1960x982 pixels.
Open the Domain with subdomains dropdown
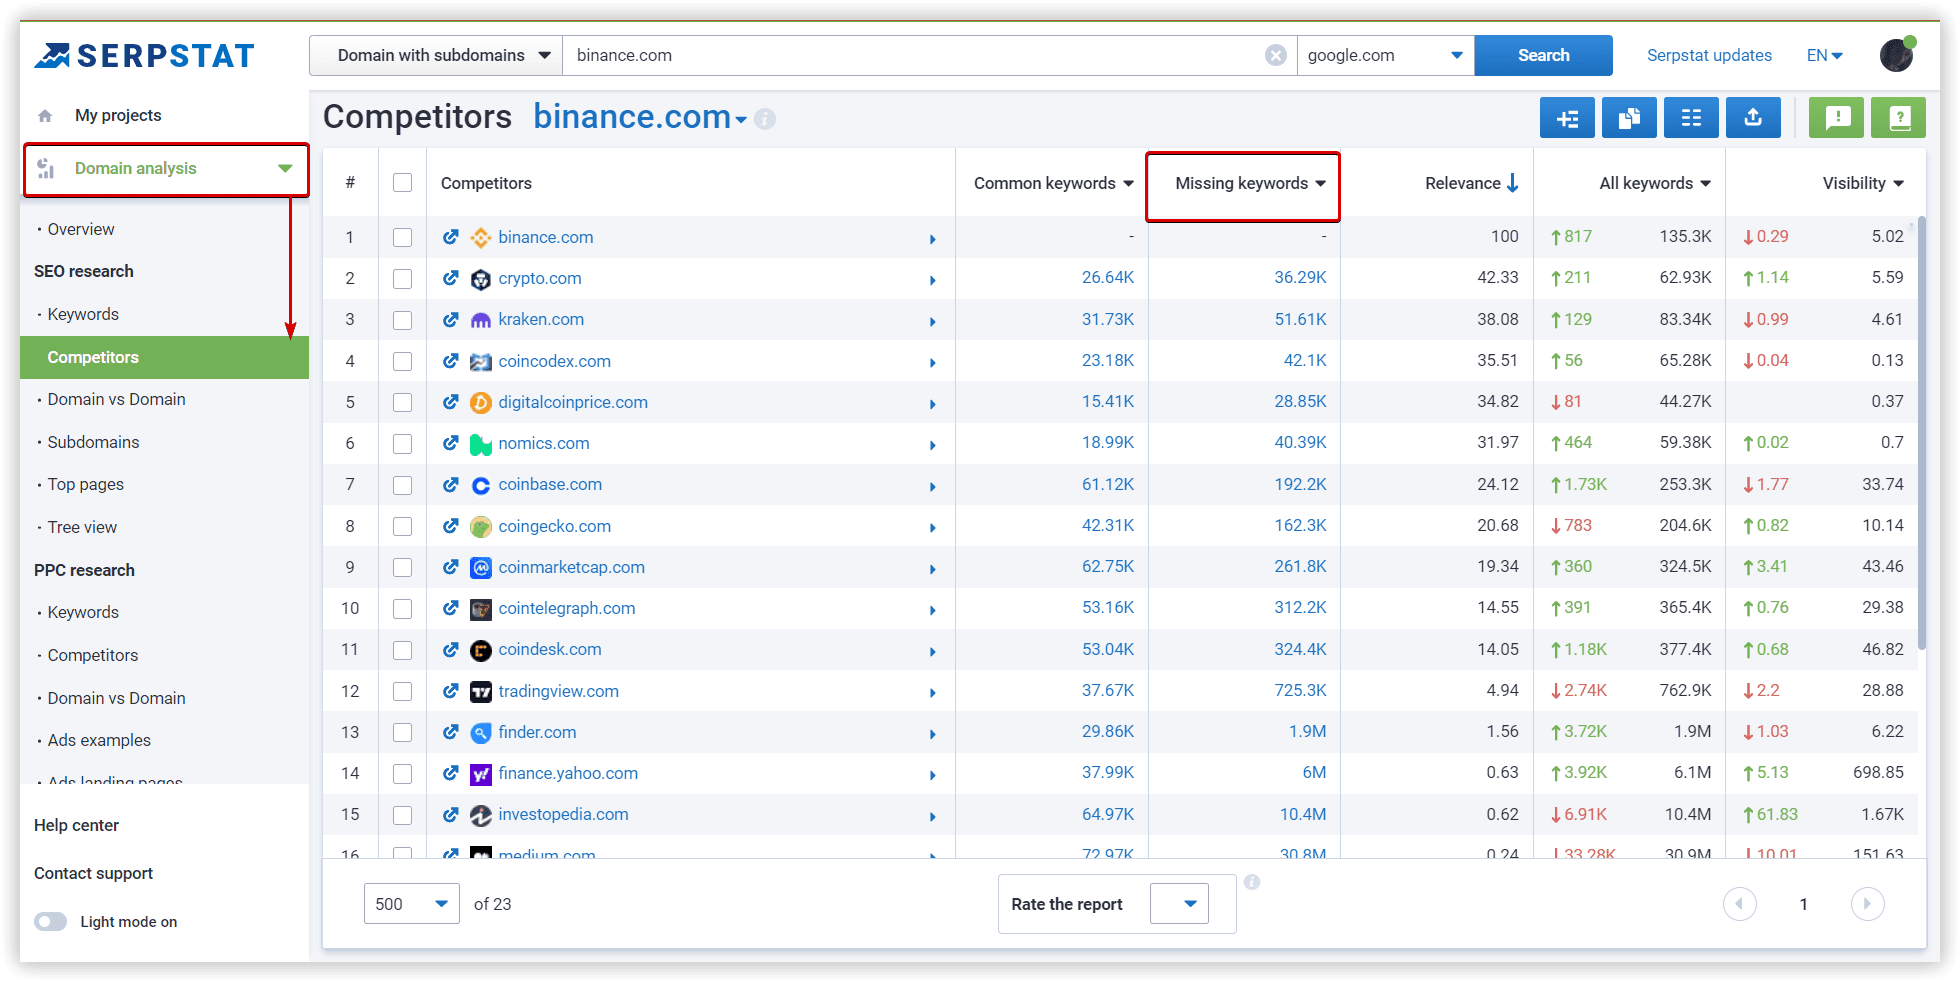[x=436, y=55]
